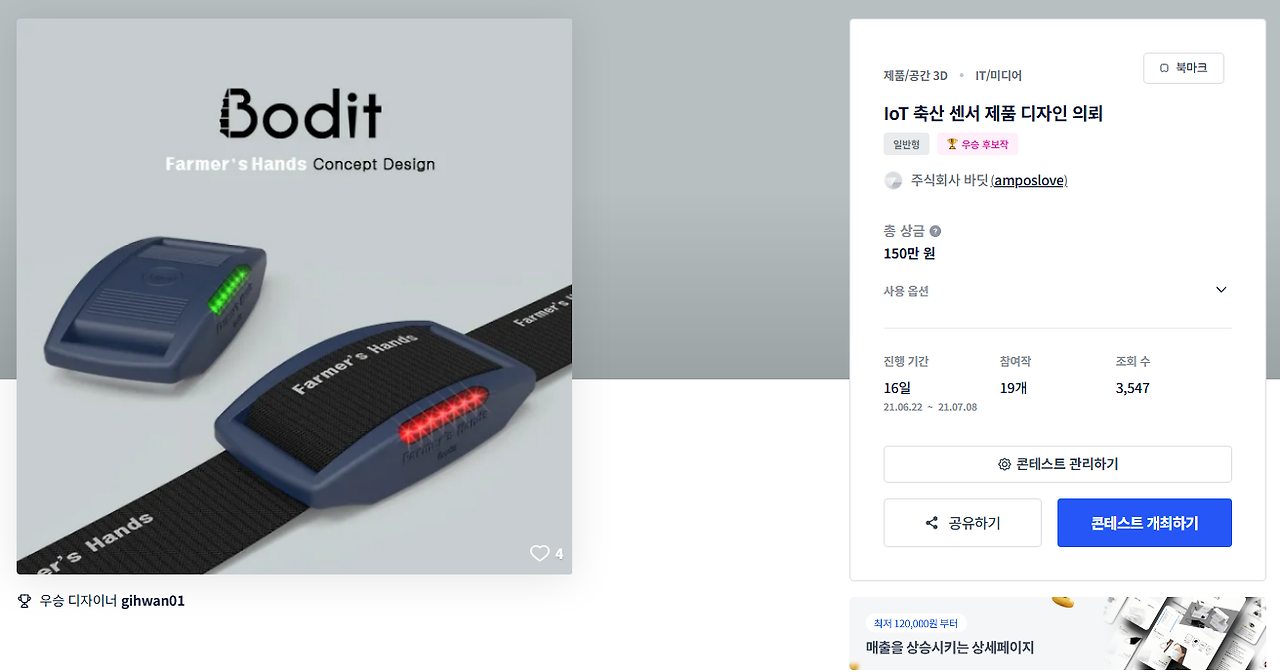
Task: Click the 일반형 tag badge
Action: point(906,144)
